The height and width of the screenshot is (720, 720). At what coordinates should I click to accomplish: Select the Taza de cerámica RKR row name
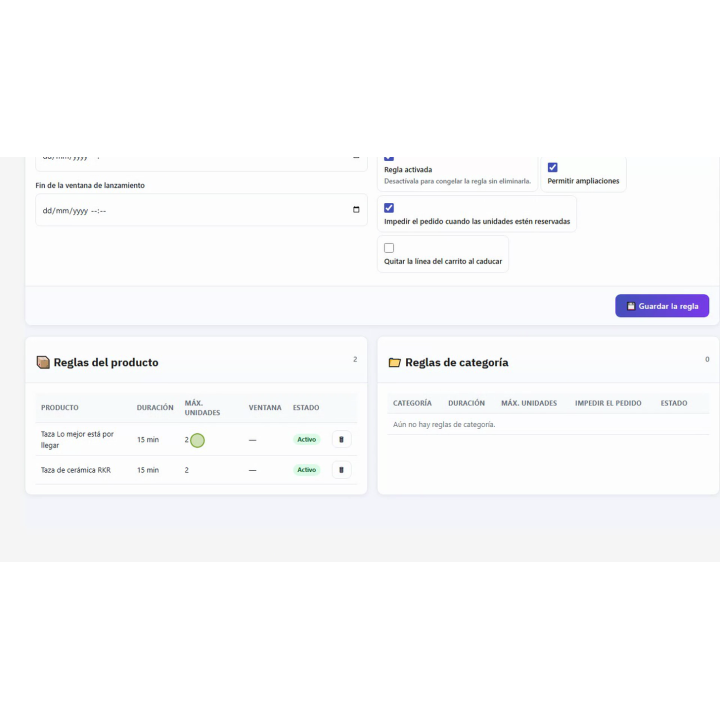pos(76,470)
